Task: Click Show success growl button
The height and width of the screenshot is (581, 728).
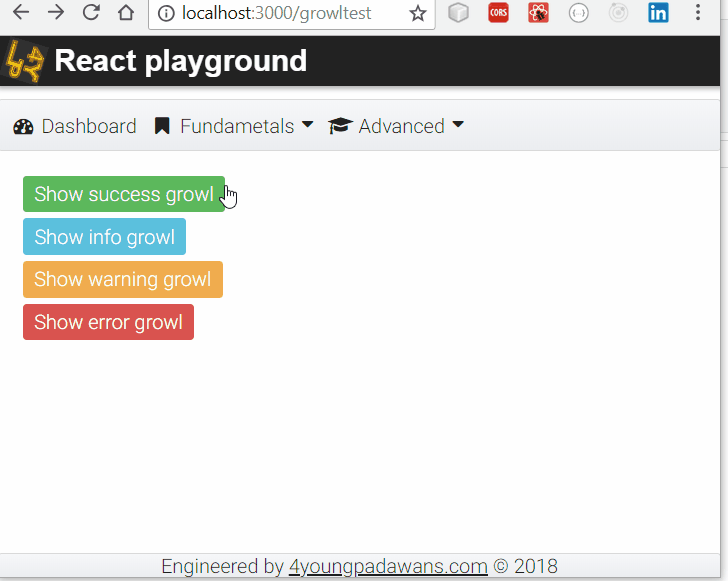Action: pos(124,194)
